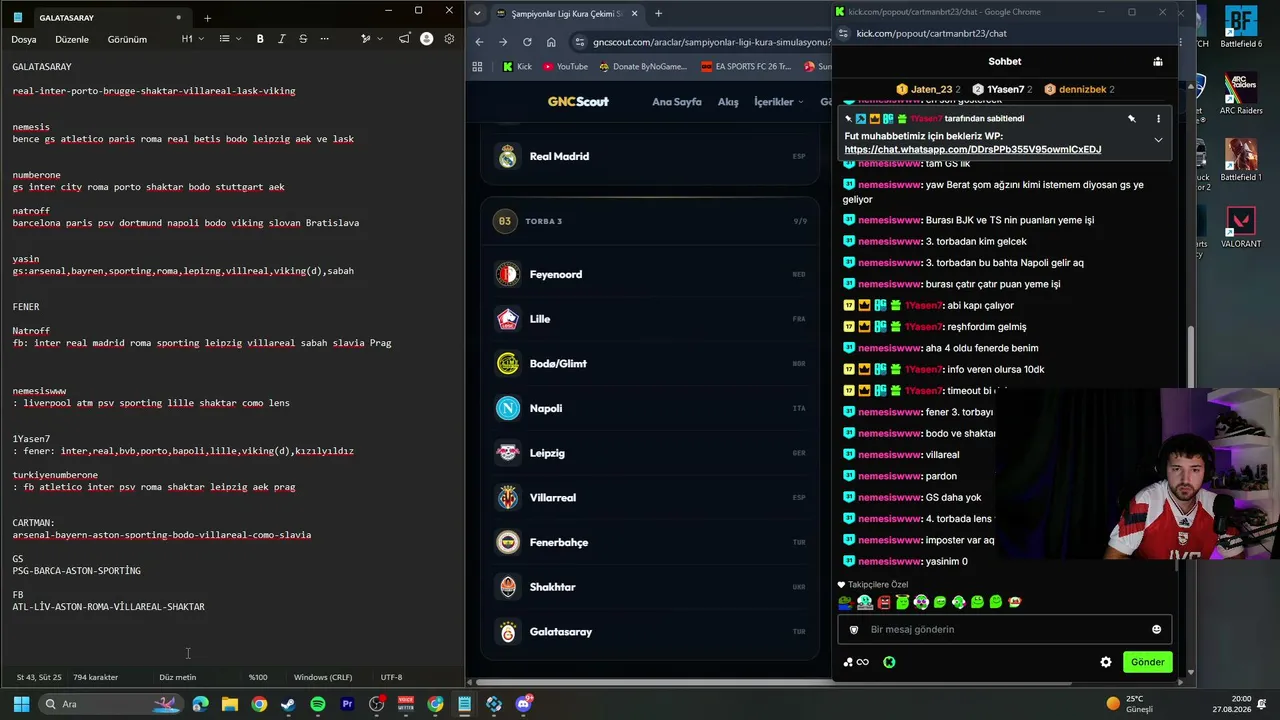Expand the pinned chat message

click(x=1158, y=140)
